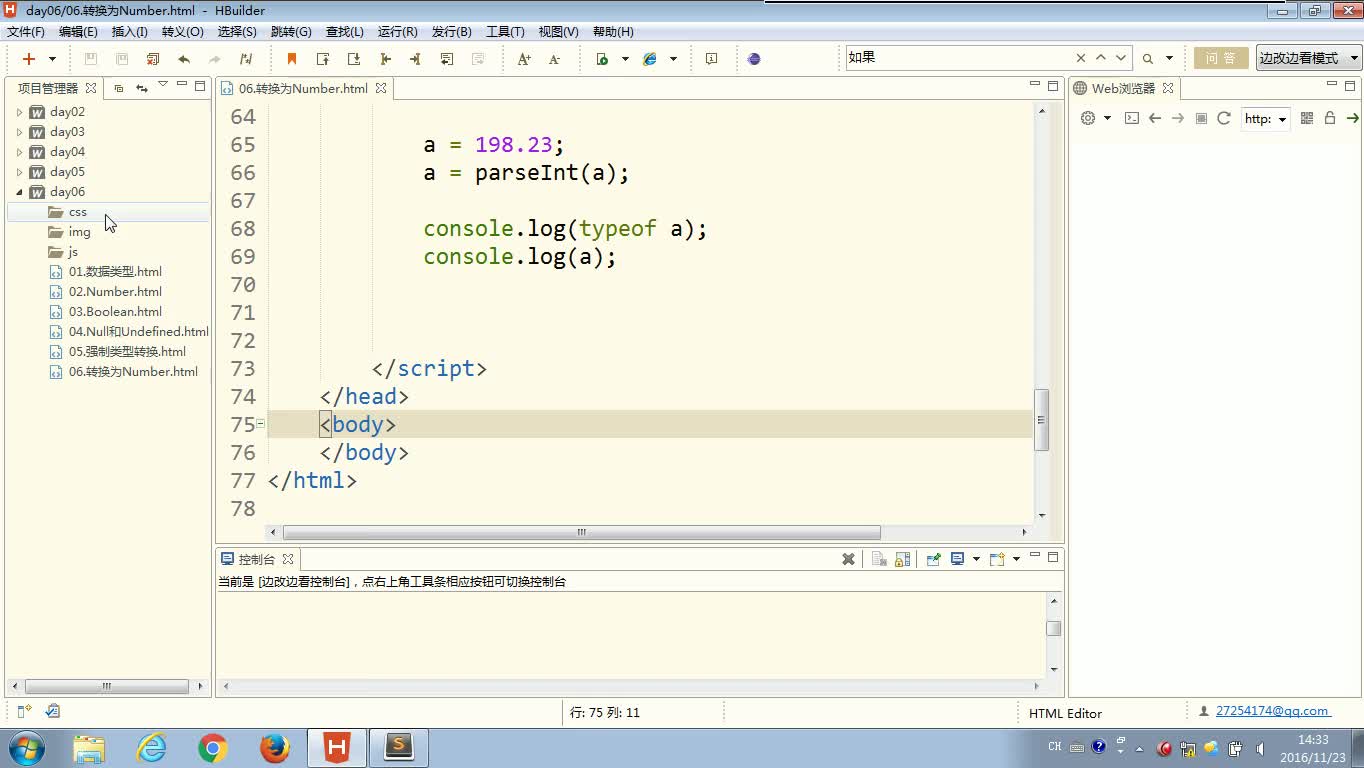Click the 27254174@qq.com account link
Viewport: 1364px width, 768px height.
1272,711
